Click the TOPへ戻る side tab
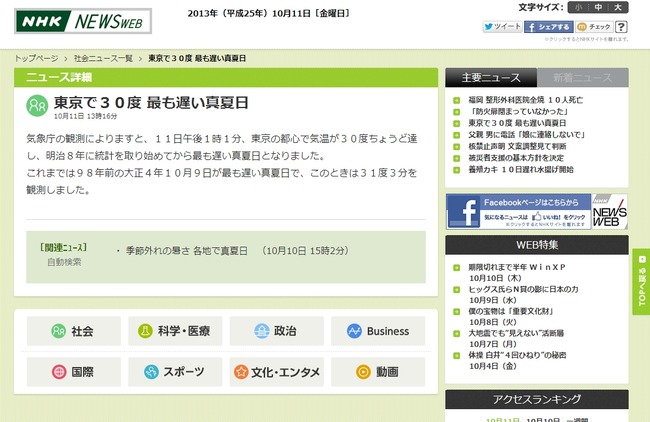This screenshot has height=422, width=650. [641, 281]
